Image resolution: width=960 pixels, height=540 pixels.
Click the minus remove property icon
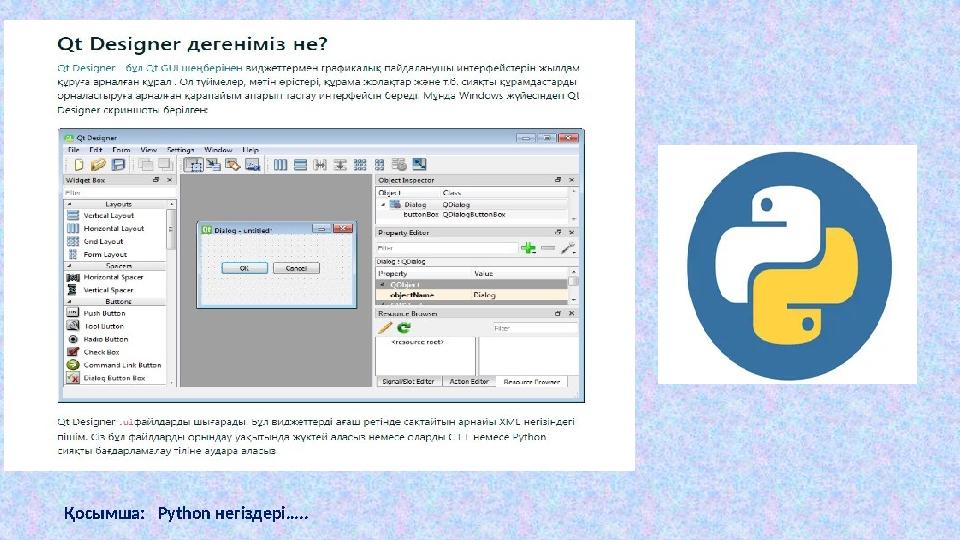tap(548, 248)
